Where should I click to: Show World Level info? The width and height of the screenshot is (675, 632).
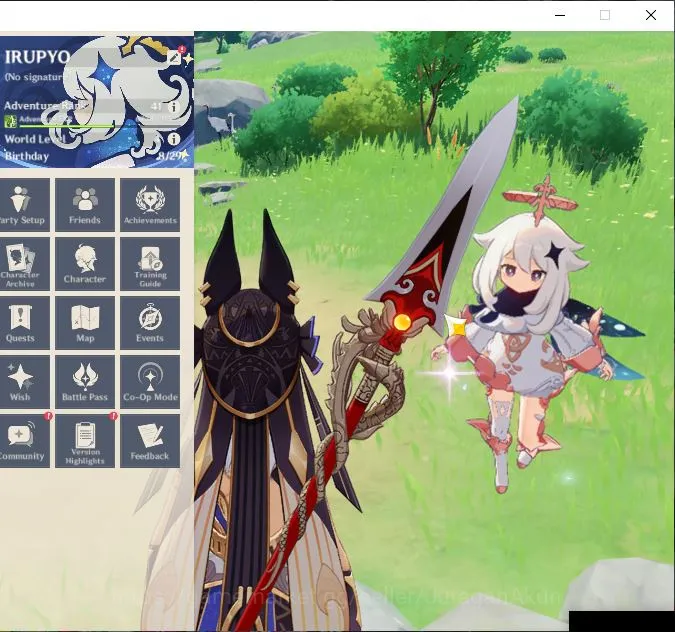pyautogui.click(x=173, y=139)
